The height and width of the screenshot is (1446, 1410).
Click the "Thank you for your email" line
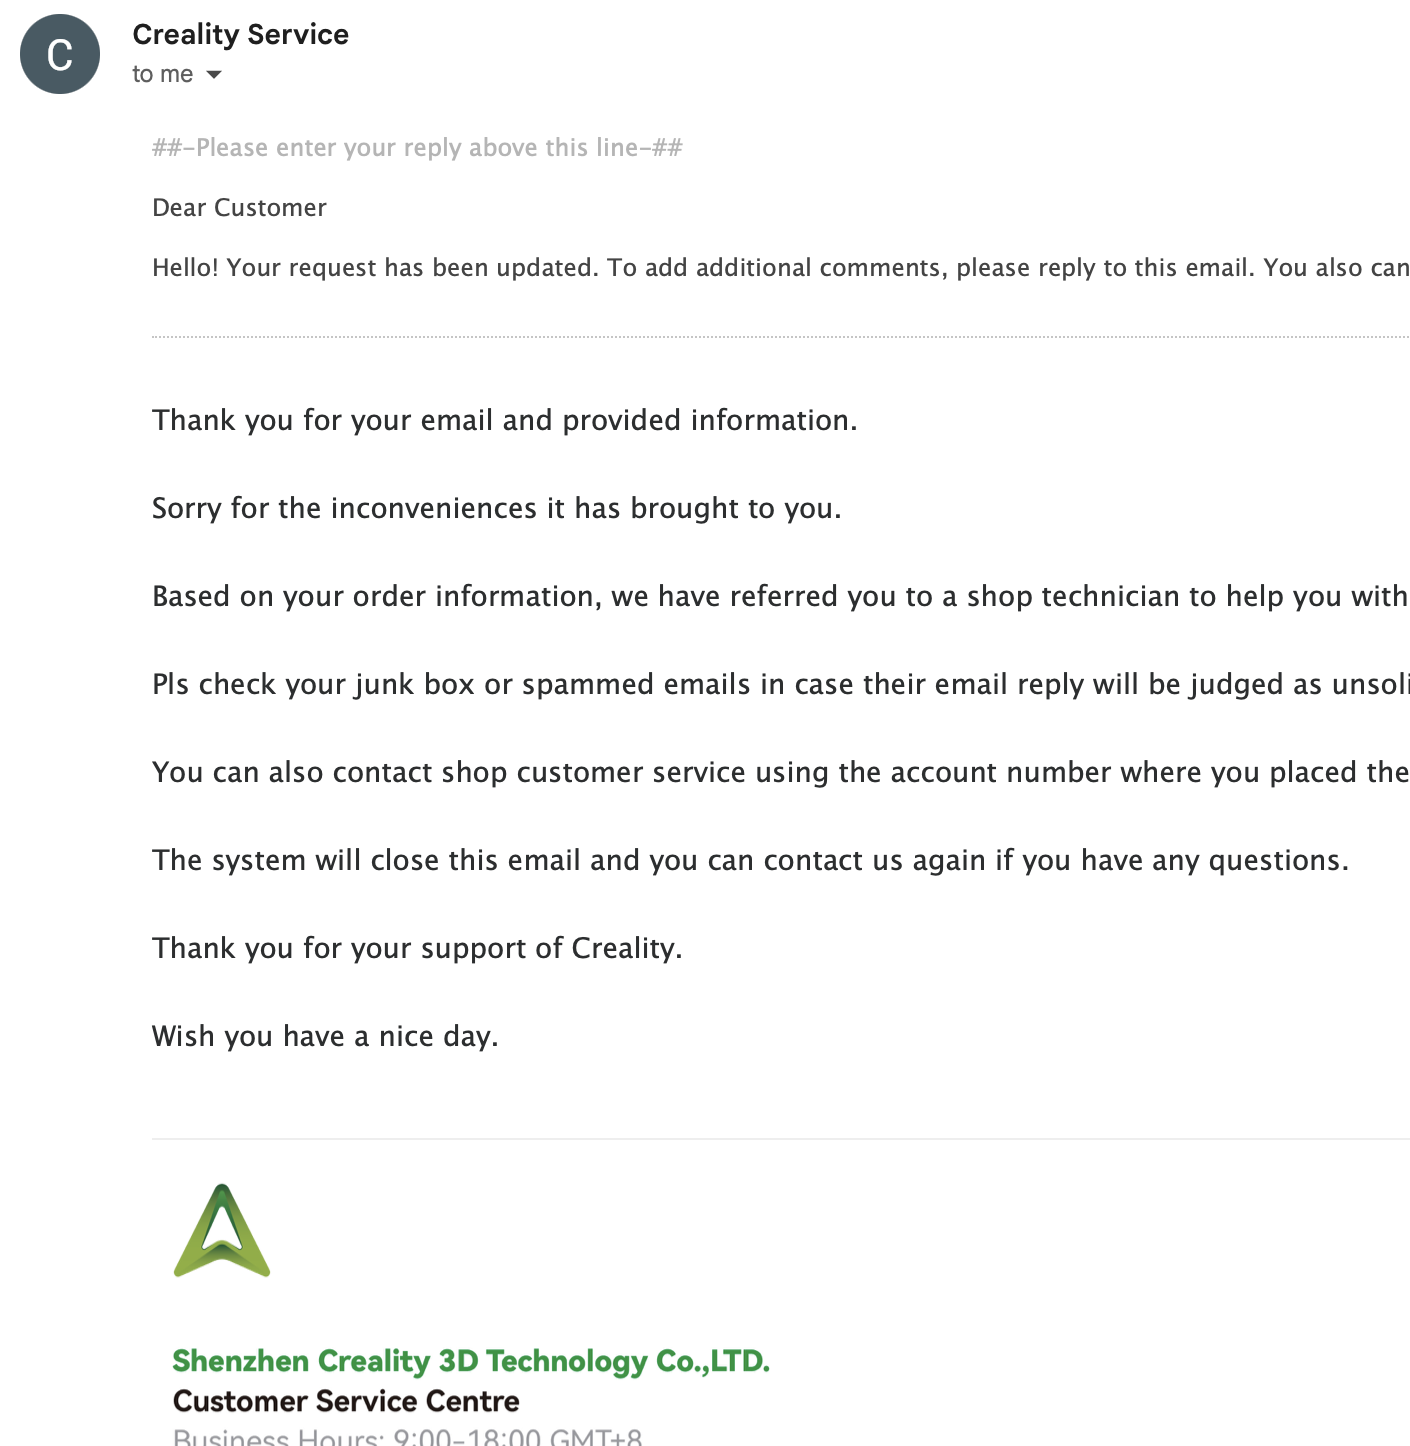504,420
